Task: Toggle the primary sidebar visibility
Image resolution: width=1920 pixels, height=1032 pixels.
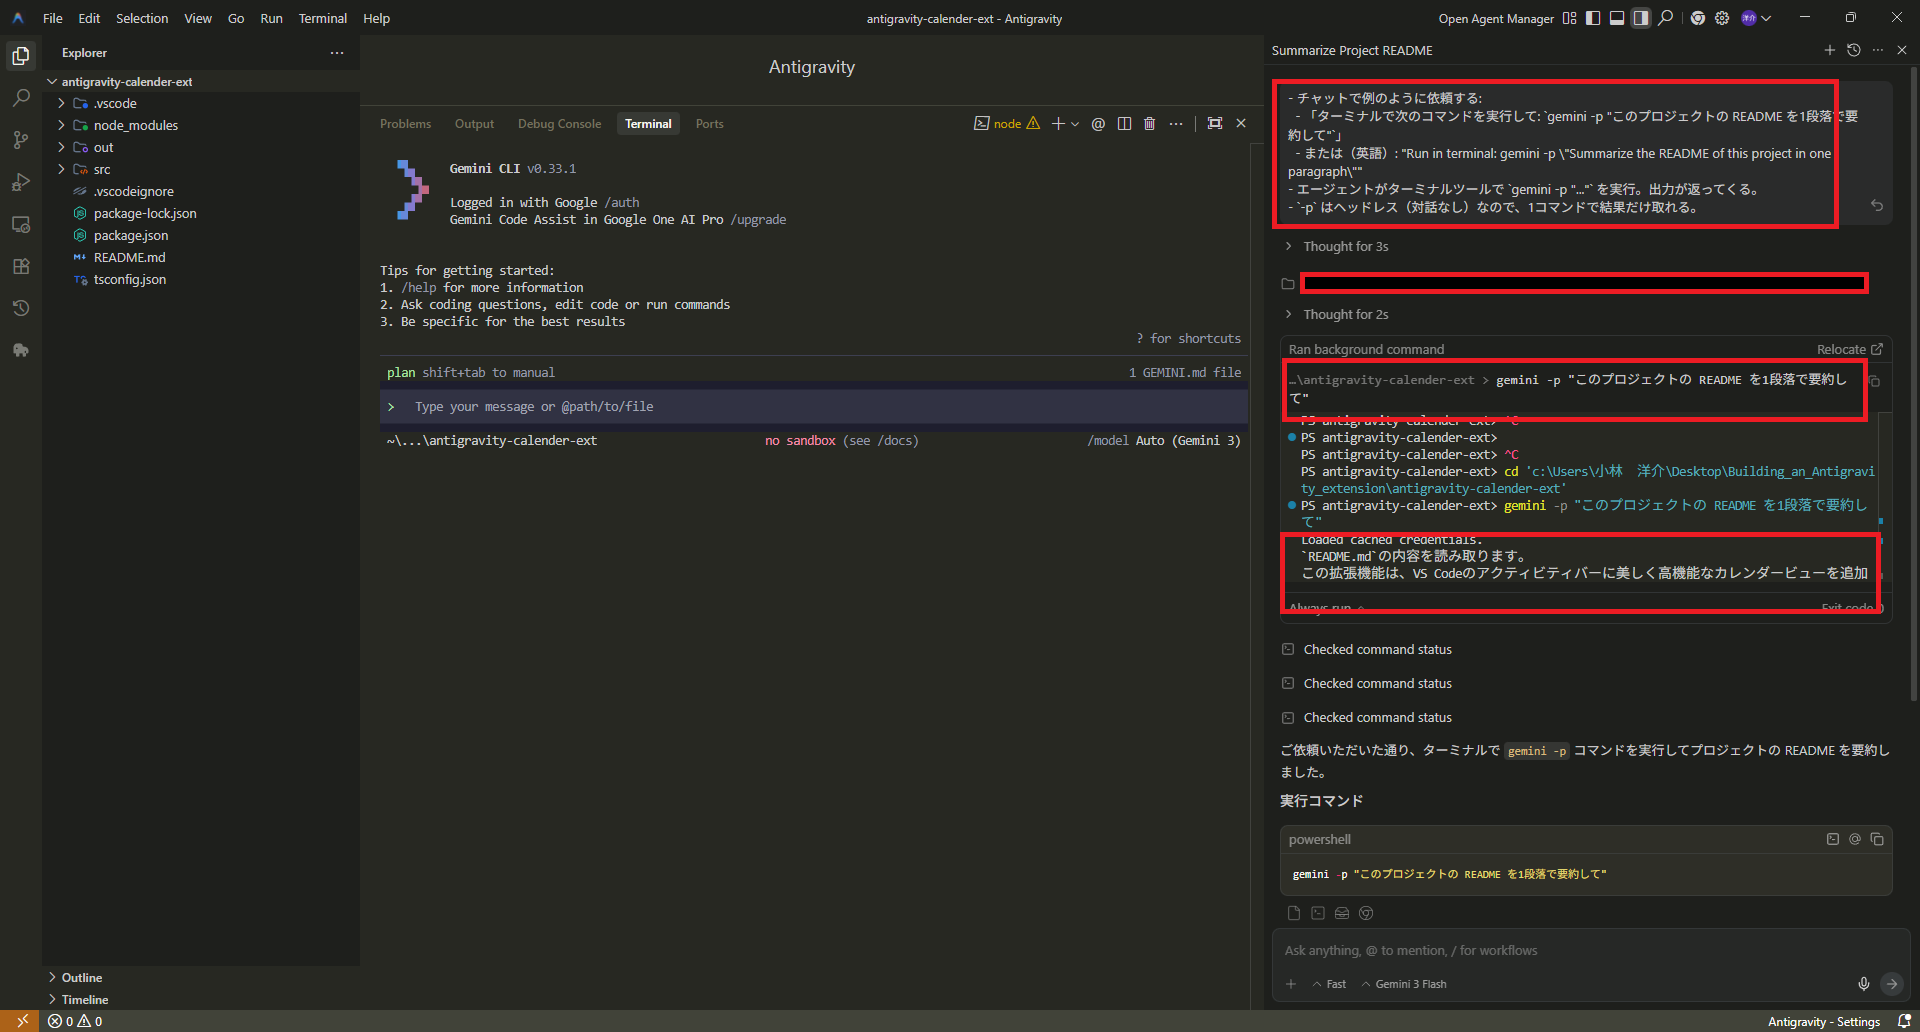Action: (1593, 18)
